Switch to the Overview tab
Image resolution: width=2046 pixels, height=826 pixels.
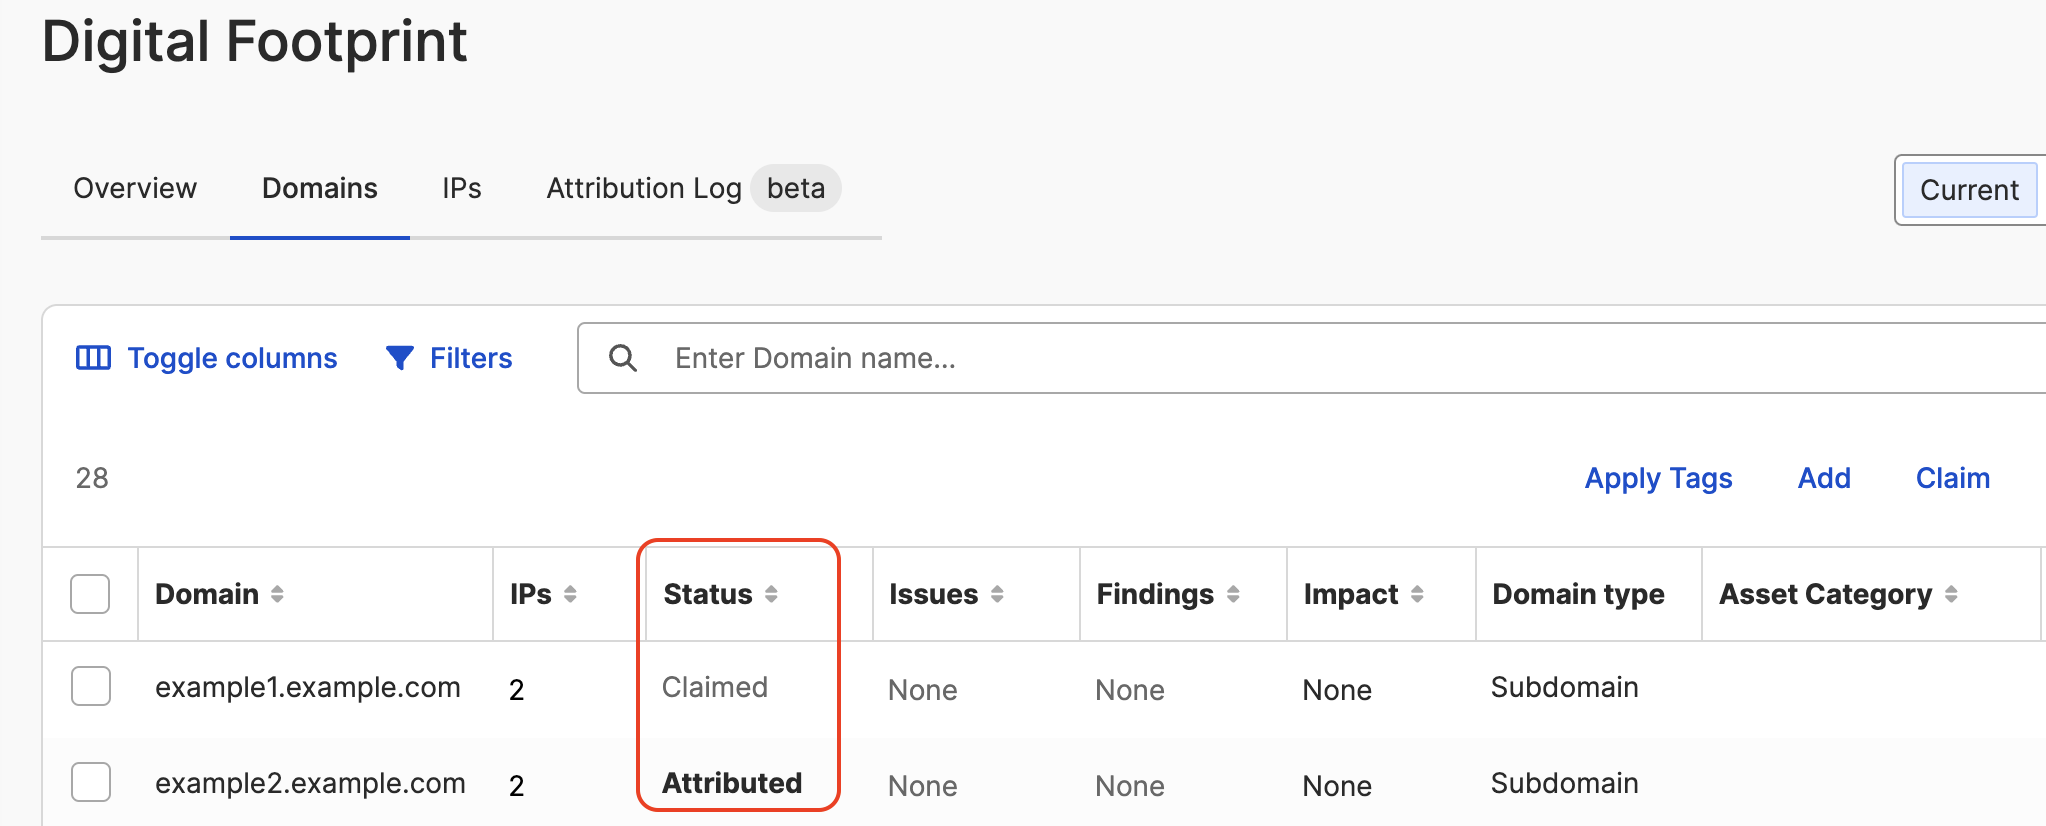tap(135, 188)
